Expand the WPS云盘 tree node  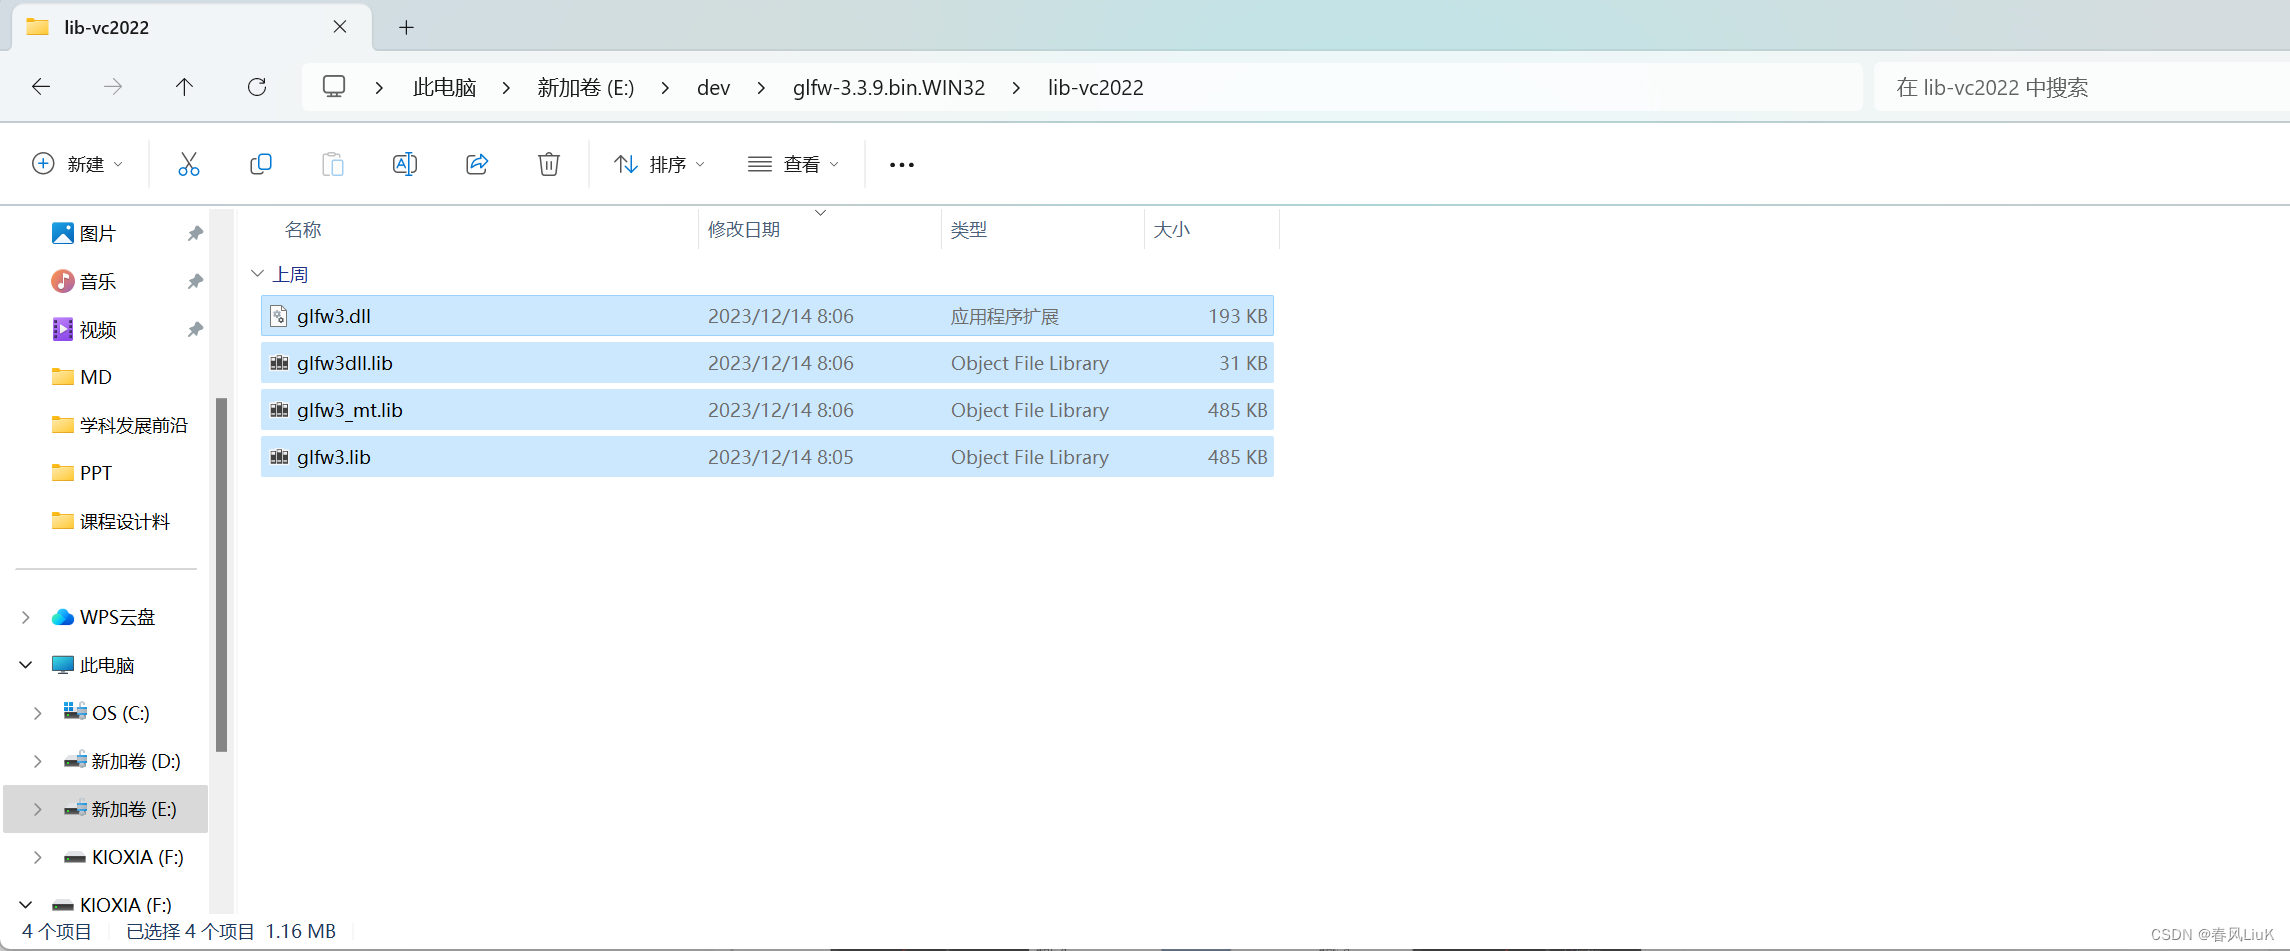tap(26, 617)
